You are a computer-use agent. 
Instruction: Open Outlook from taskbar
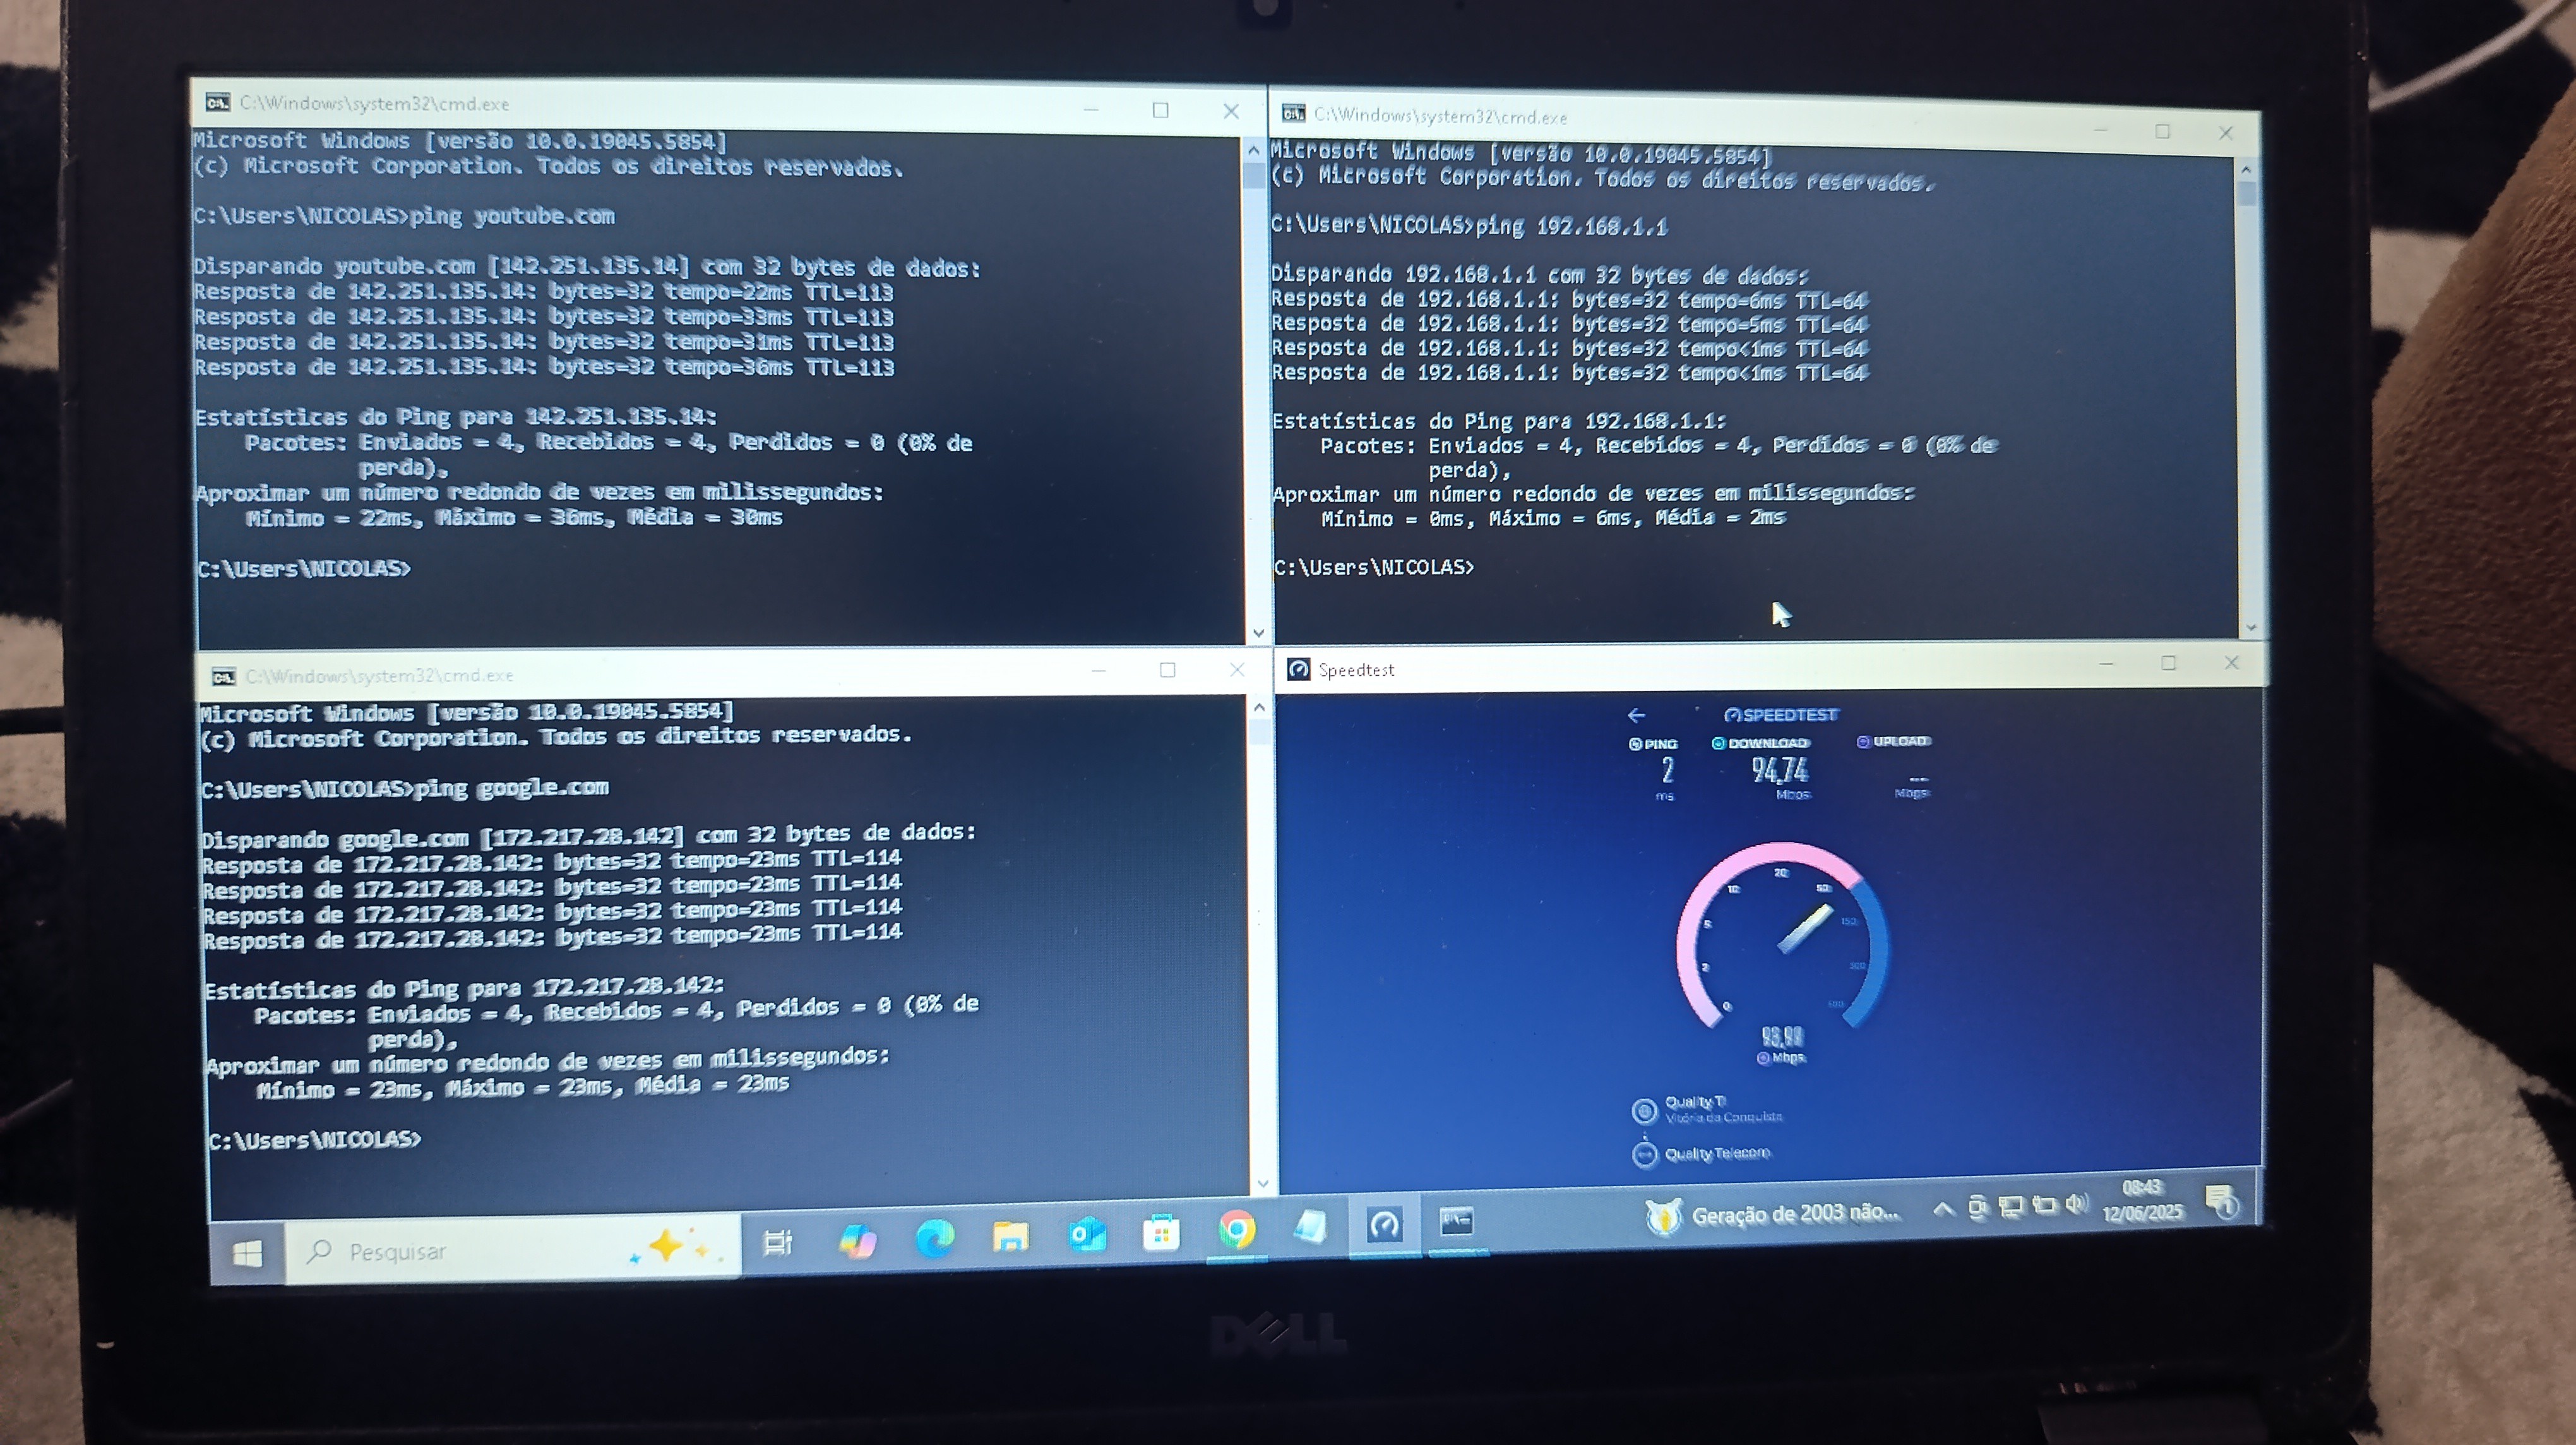(1087, 1235)
